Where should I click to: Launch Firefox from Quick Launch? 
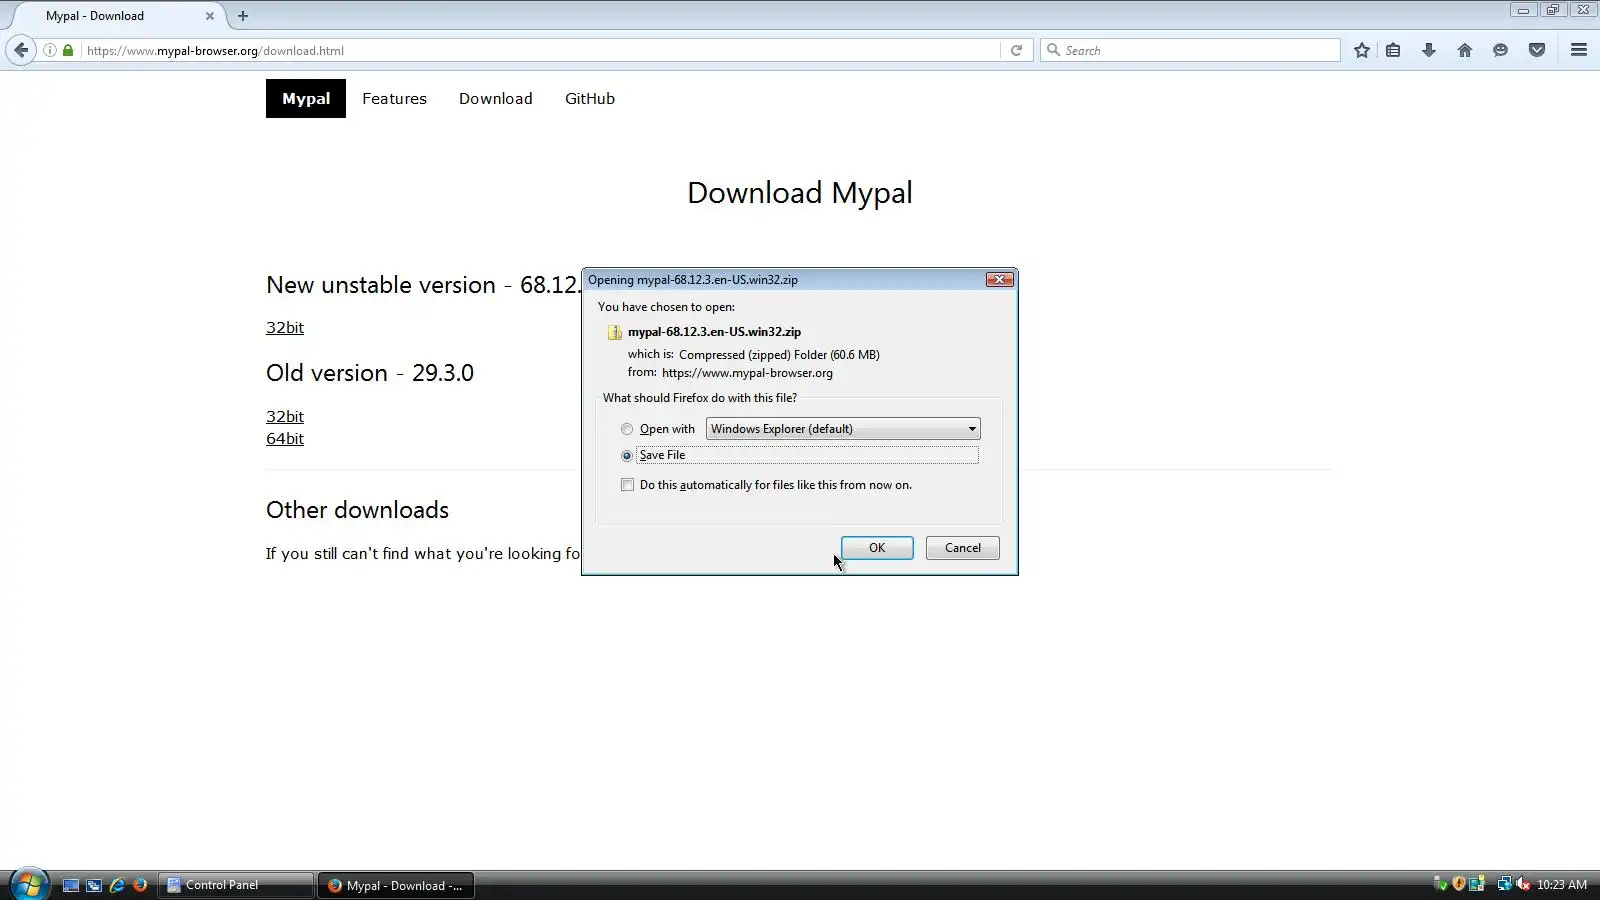pyautogui.click(x=140, y=885)
